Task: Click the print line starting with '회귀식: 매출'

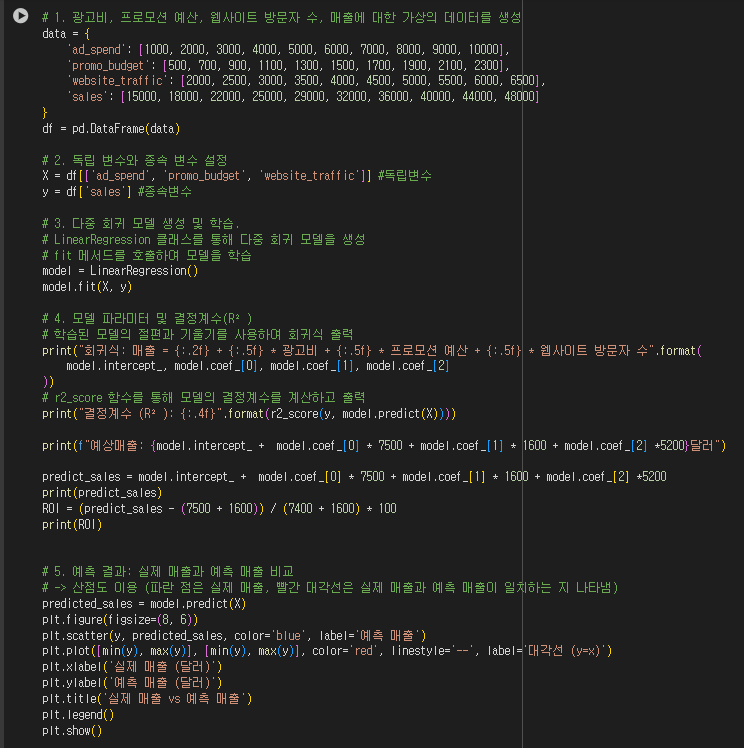Action: pos(372,351)
